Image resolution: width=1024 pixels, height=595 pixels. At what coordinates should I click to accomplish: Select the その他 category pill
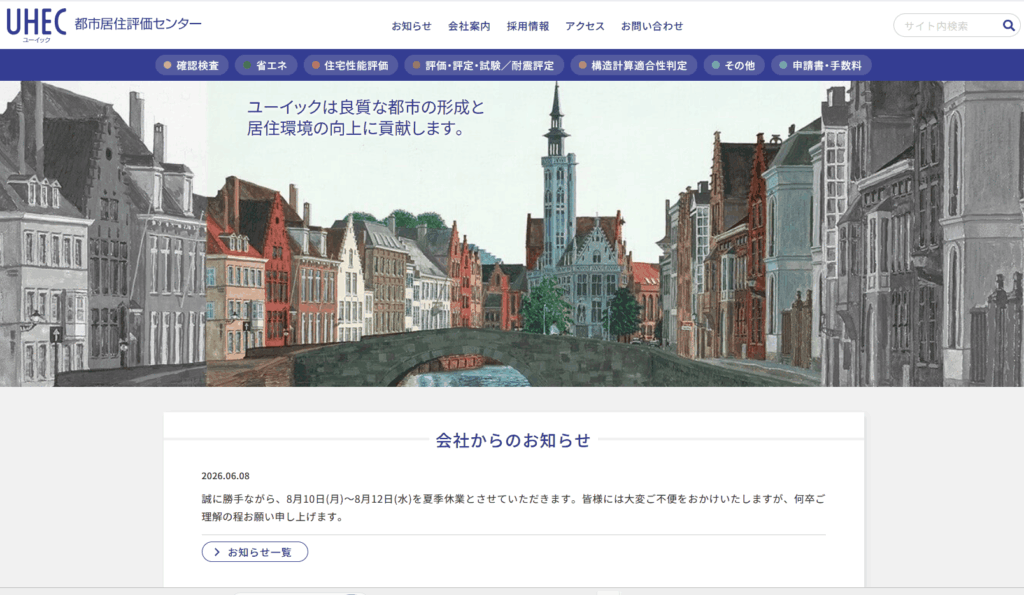coord(734,65)
